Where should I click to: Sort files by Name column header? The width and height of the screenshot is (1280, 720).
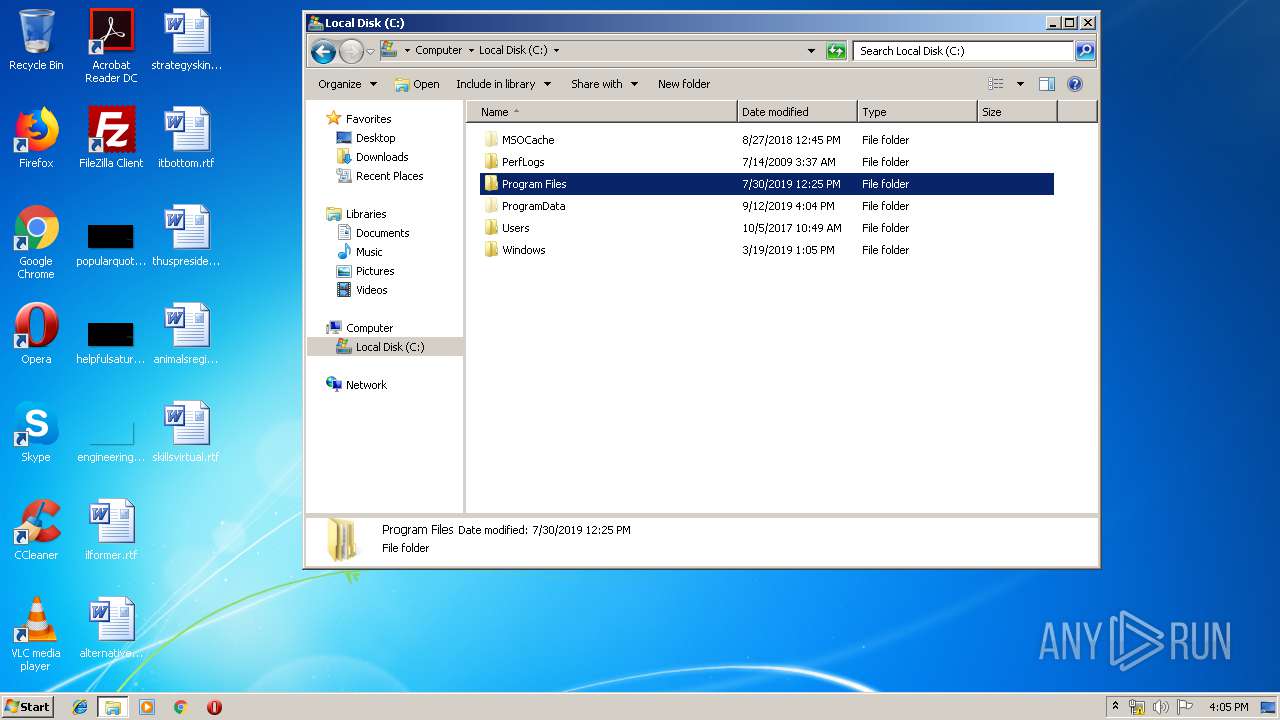click(x=602, y=112)
